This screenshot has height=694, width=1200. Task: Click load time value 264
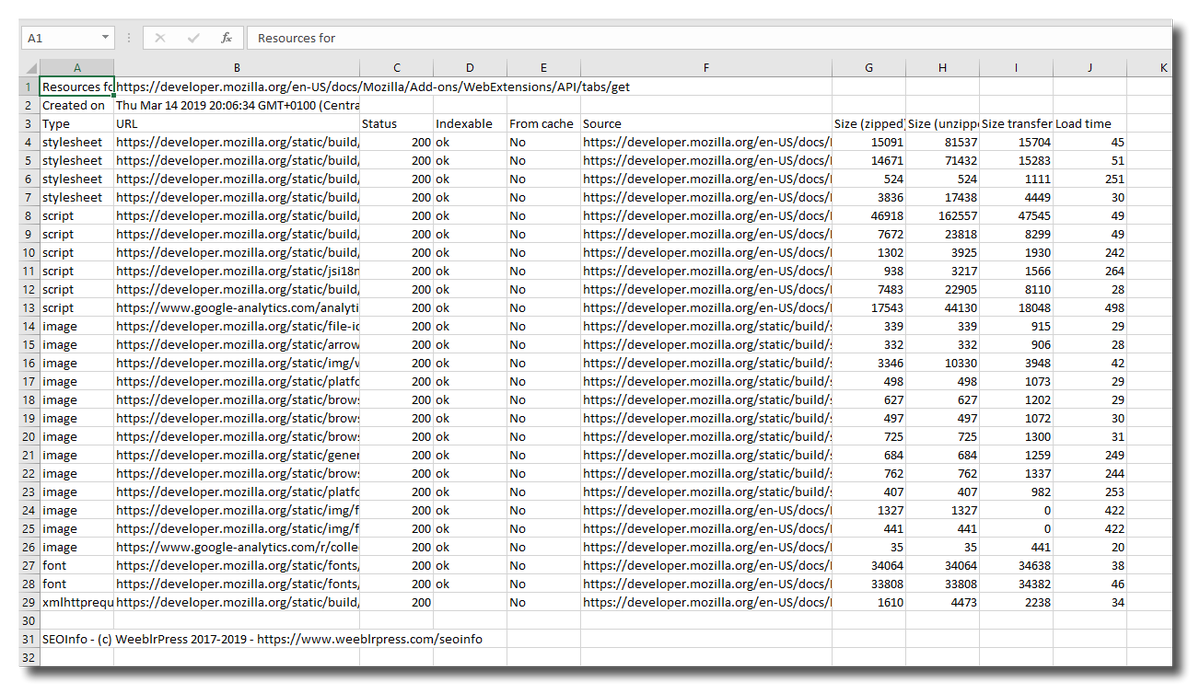1090,271
